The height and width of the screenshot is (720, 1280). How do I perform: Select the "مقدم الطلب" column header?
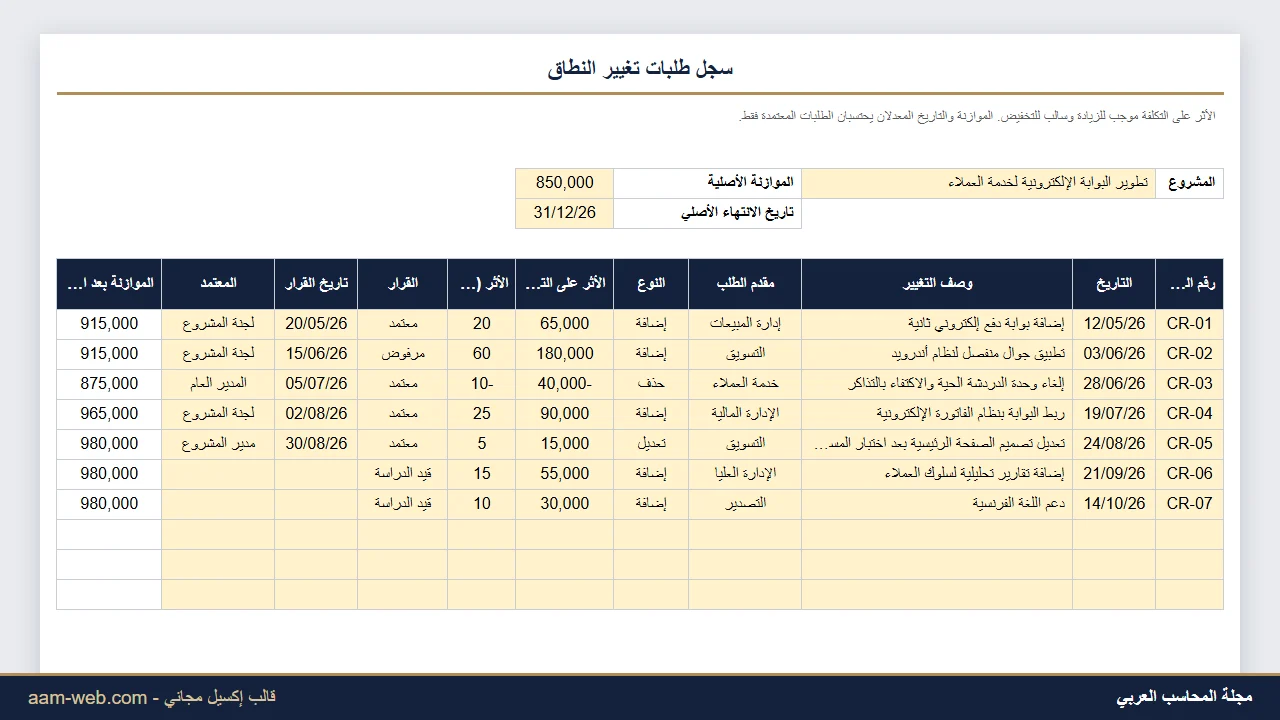pyautogui.click(x=745, y=284)
